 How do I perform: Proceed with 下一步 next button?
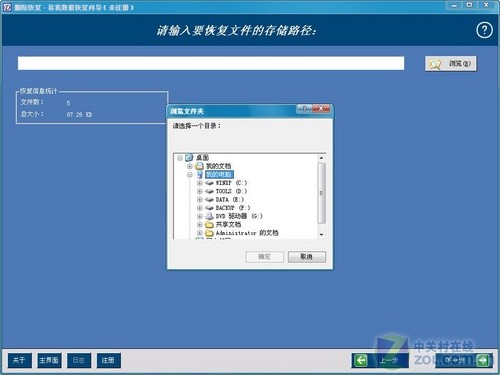(x=464, y=360)
